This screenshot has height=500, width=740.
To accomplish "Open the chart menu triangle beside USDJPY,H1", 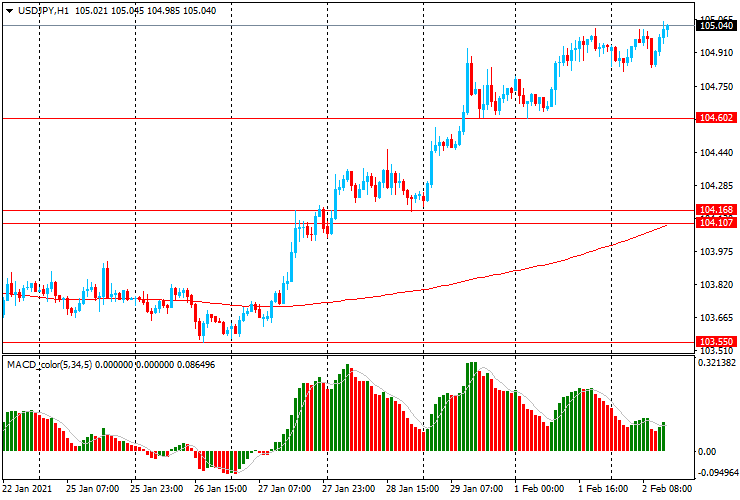I will click(9, 11).
